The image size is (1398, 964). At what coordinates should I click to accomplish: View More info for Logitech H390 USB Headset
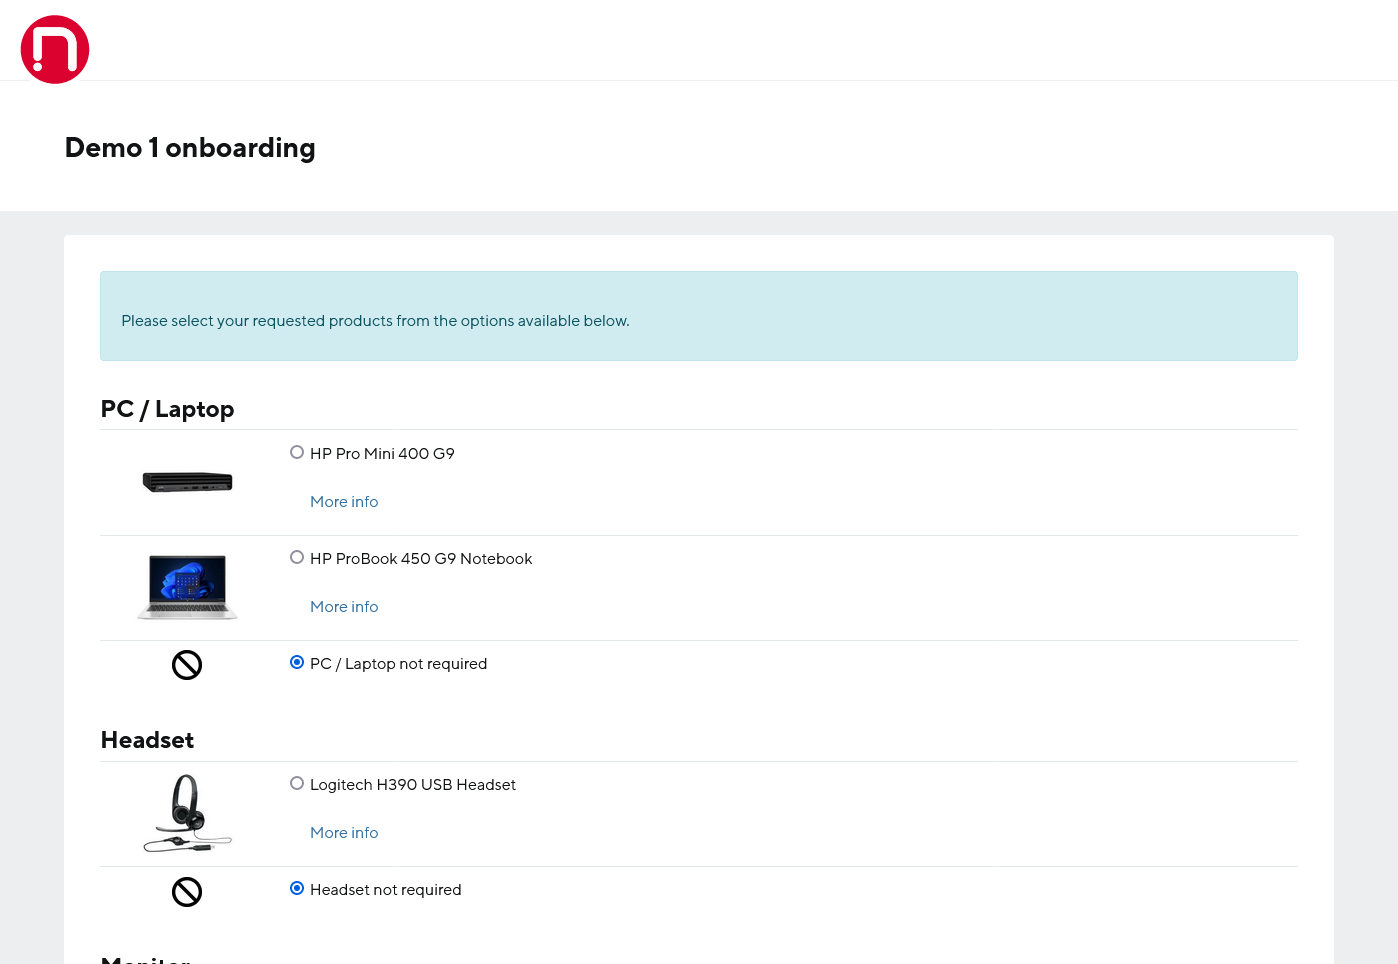pos(344,833)
